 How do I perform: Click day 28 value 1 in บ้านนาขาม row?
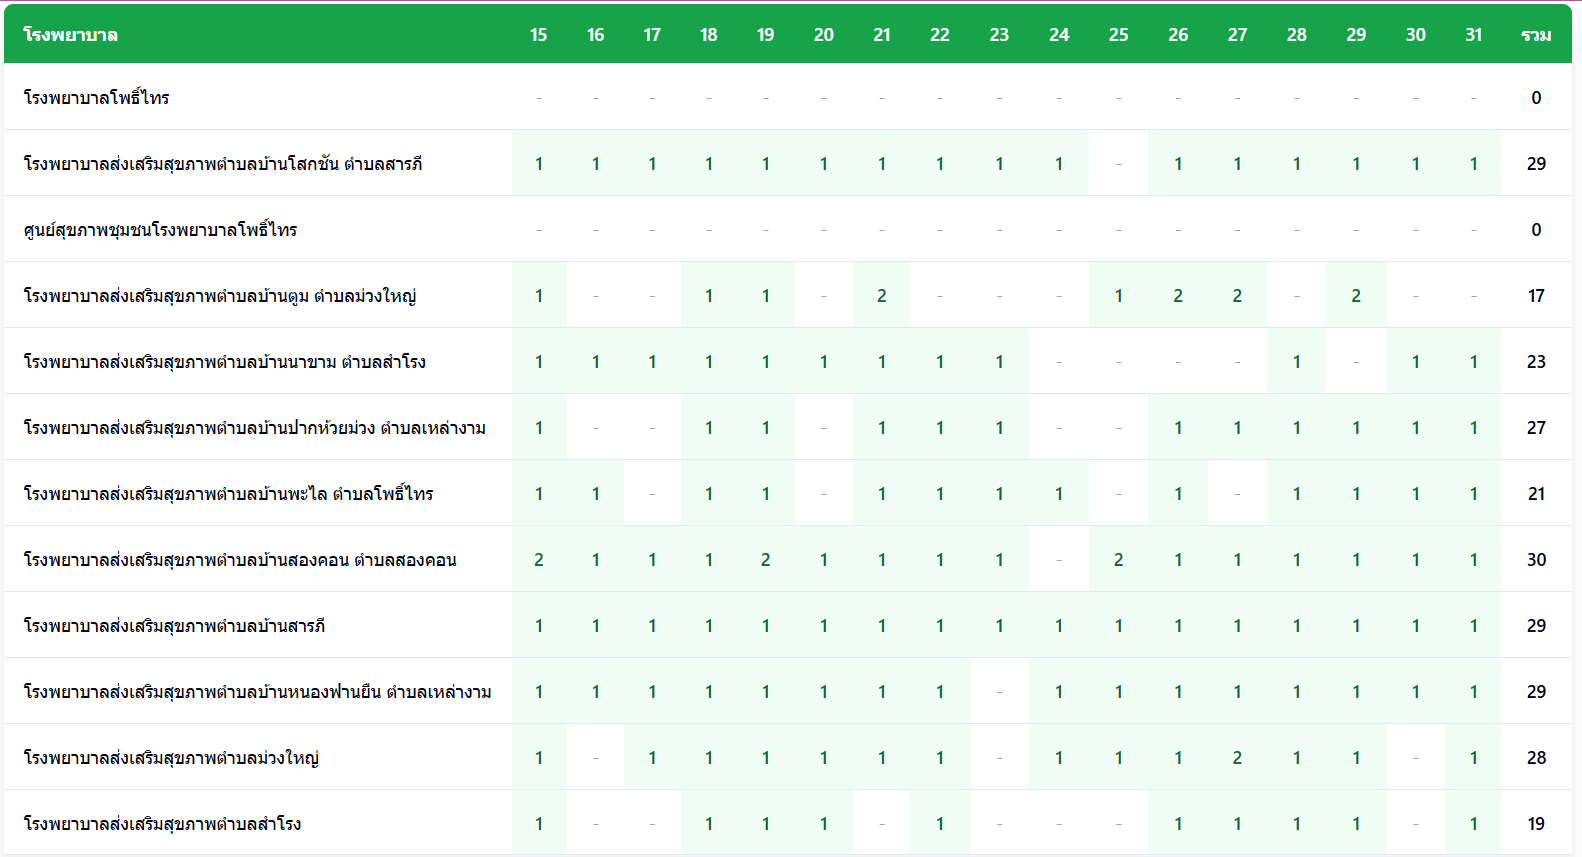(x=1296, y=361)
